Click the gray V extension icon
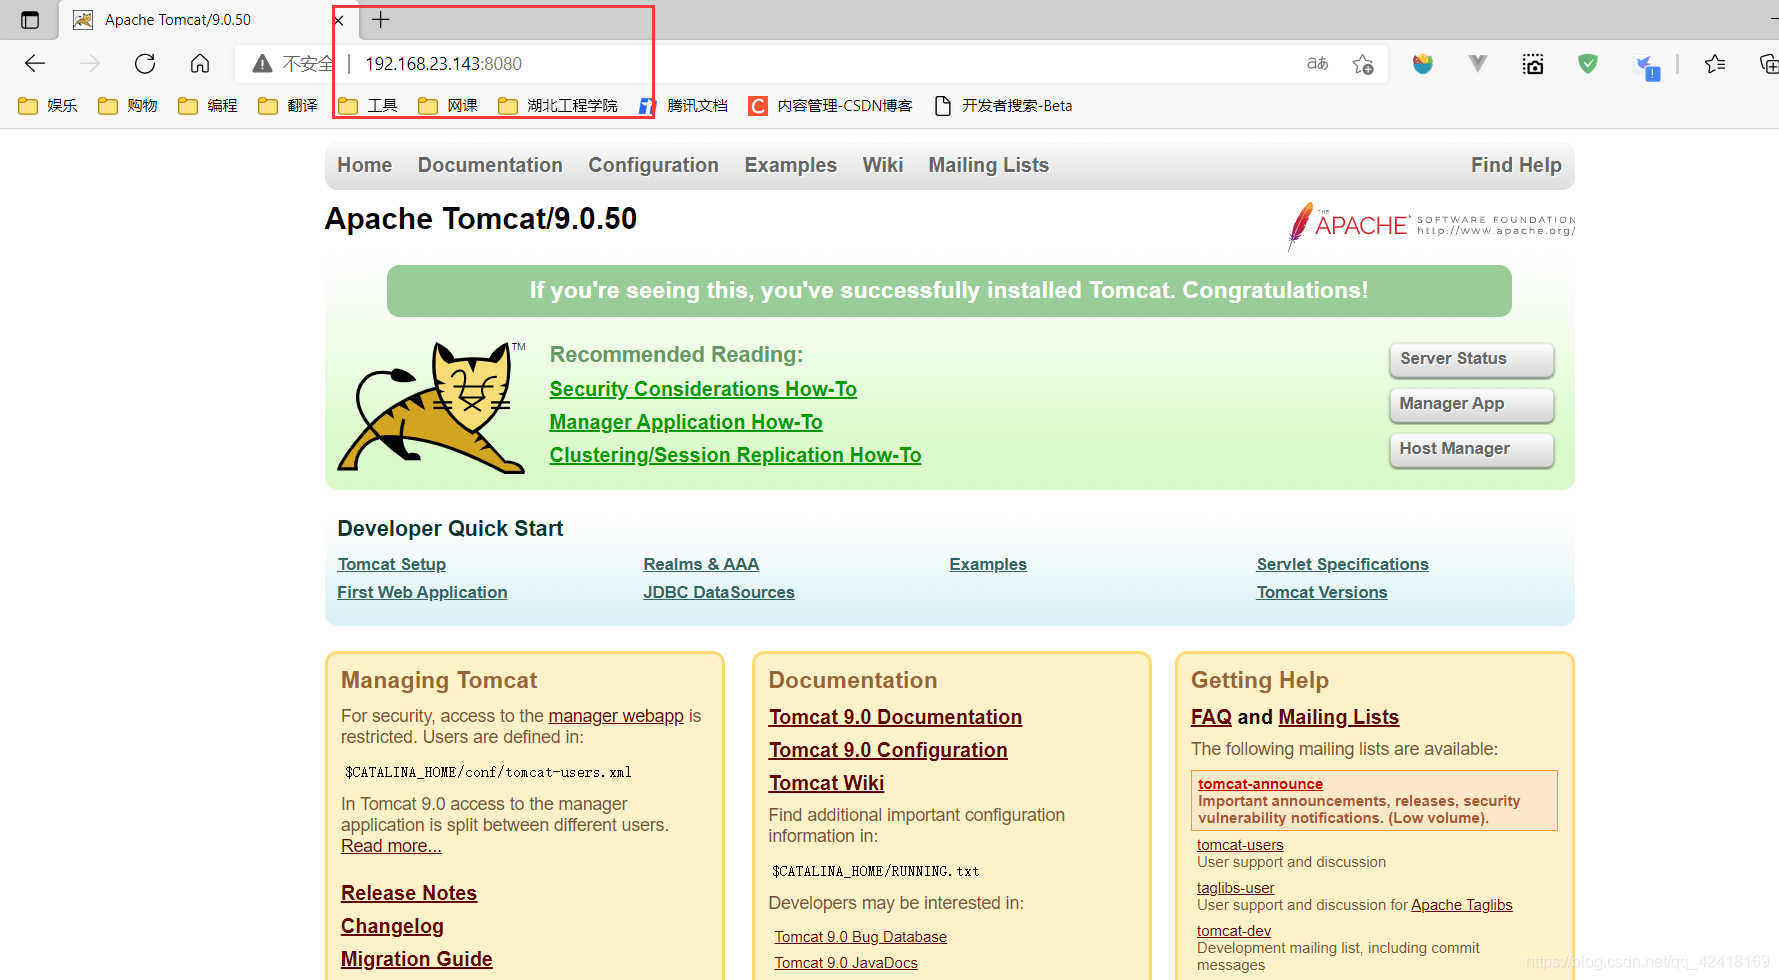 click(1477, 64)
